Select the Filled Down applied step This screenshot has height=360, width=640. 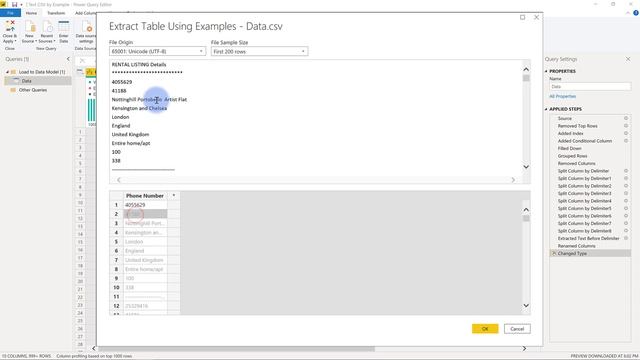click(x=569, y=149)
